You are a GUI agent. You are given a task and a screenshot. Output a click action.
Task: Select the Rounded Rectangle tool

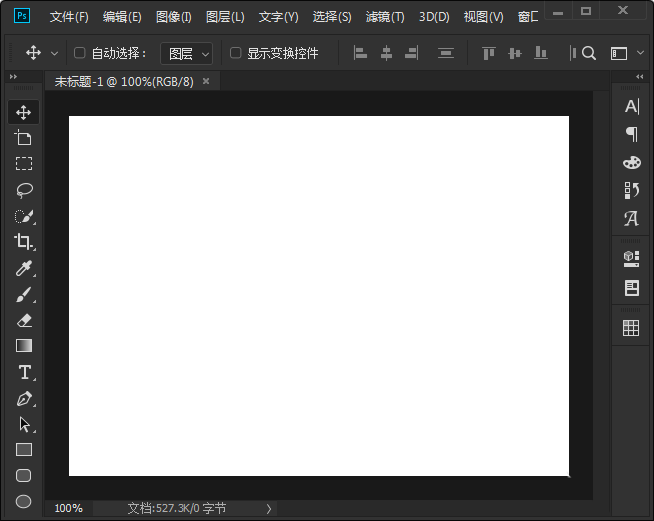(x=23, y=476)
